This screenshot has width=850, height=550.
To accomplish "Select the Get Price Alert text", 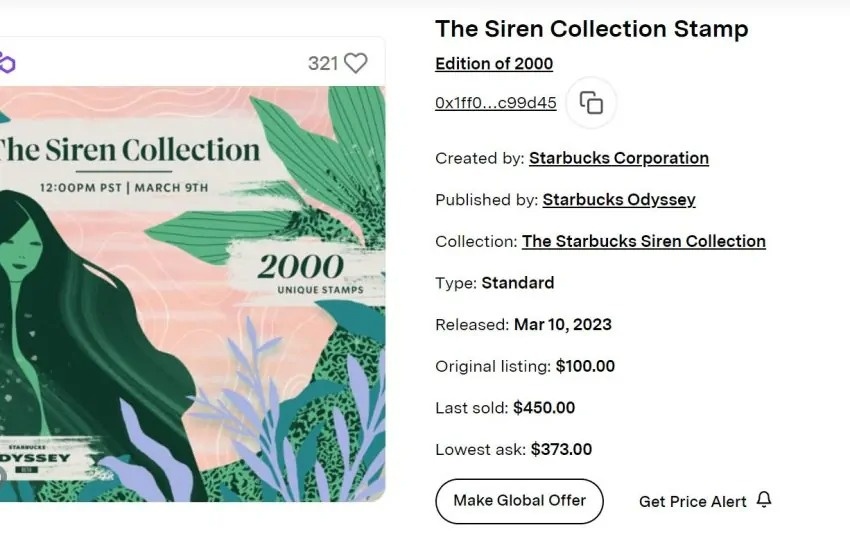I will click(x=692, y=501).
